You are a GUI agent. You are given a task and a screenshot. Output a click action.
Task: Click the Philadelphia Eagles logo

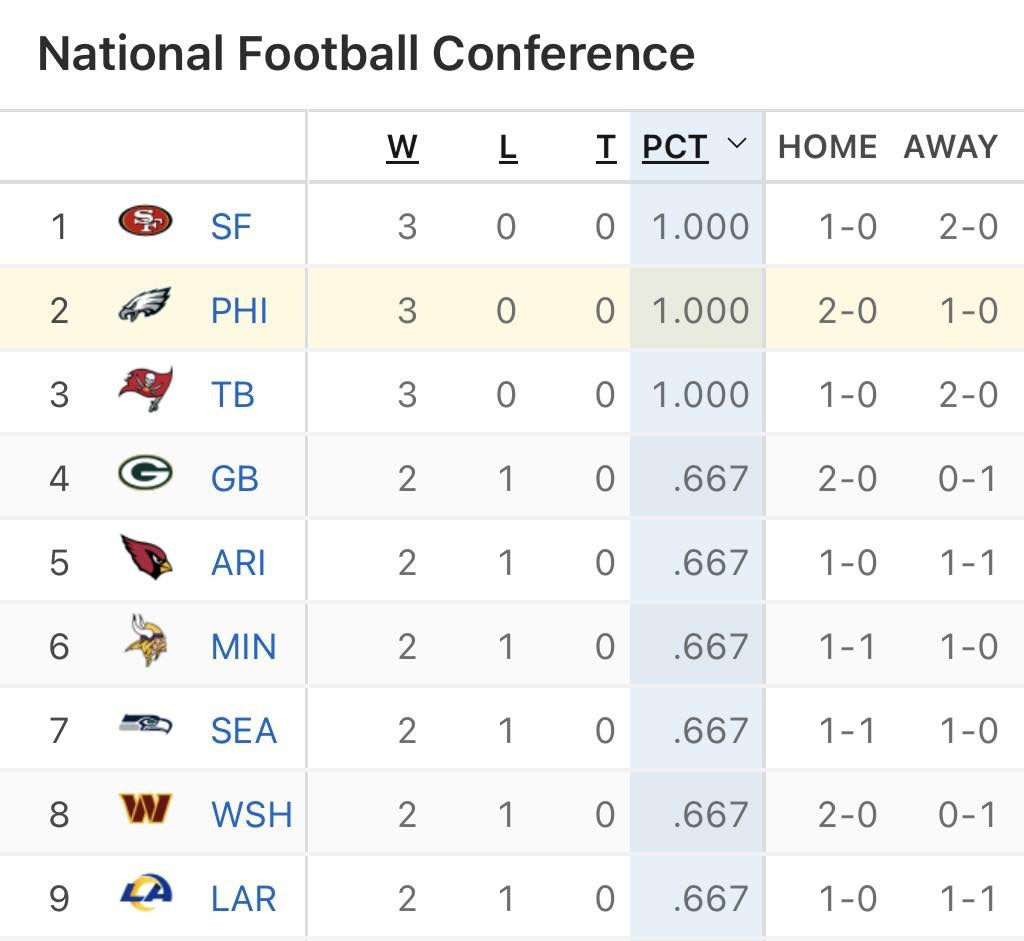click(x=145, y=305)
